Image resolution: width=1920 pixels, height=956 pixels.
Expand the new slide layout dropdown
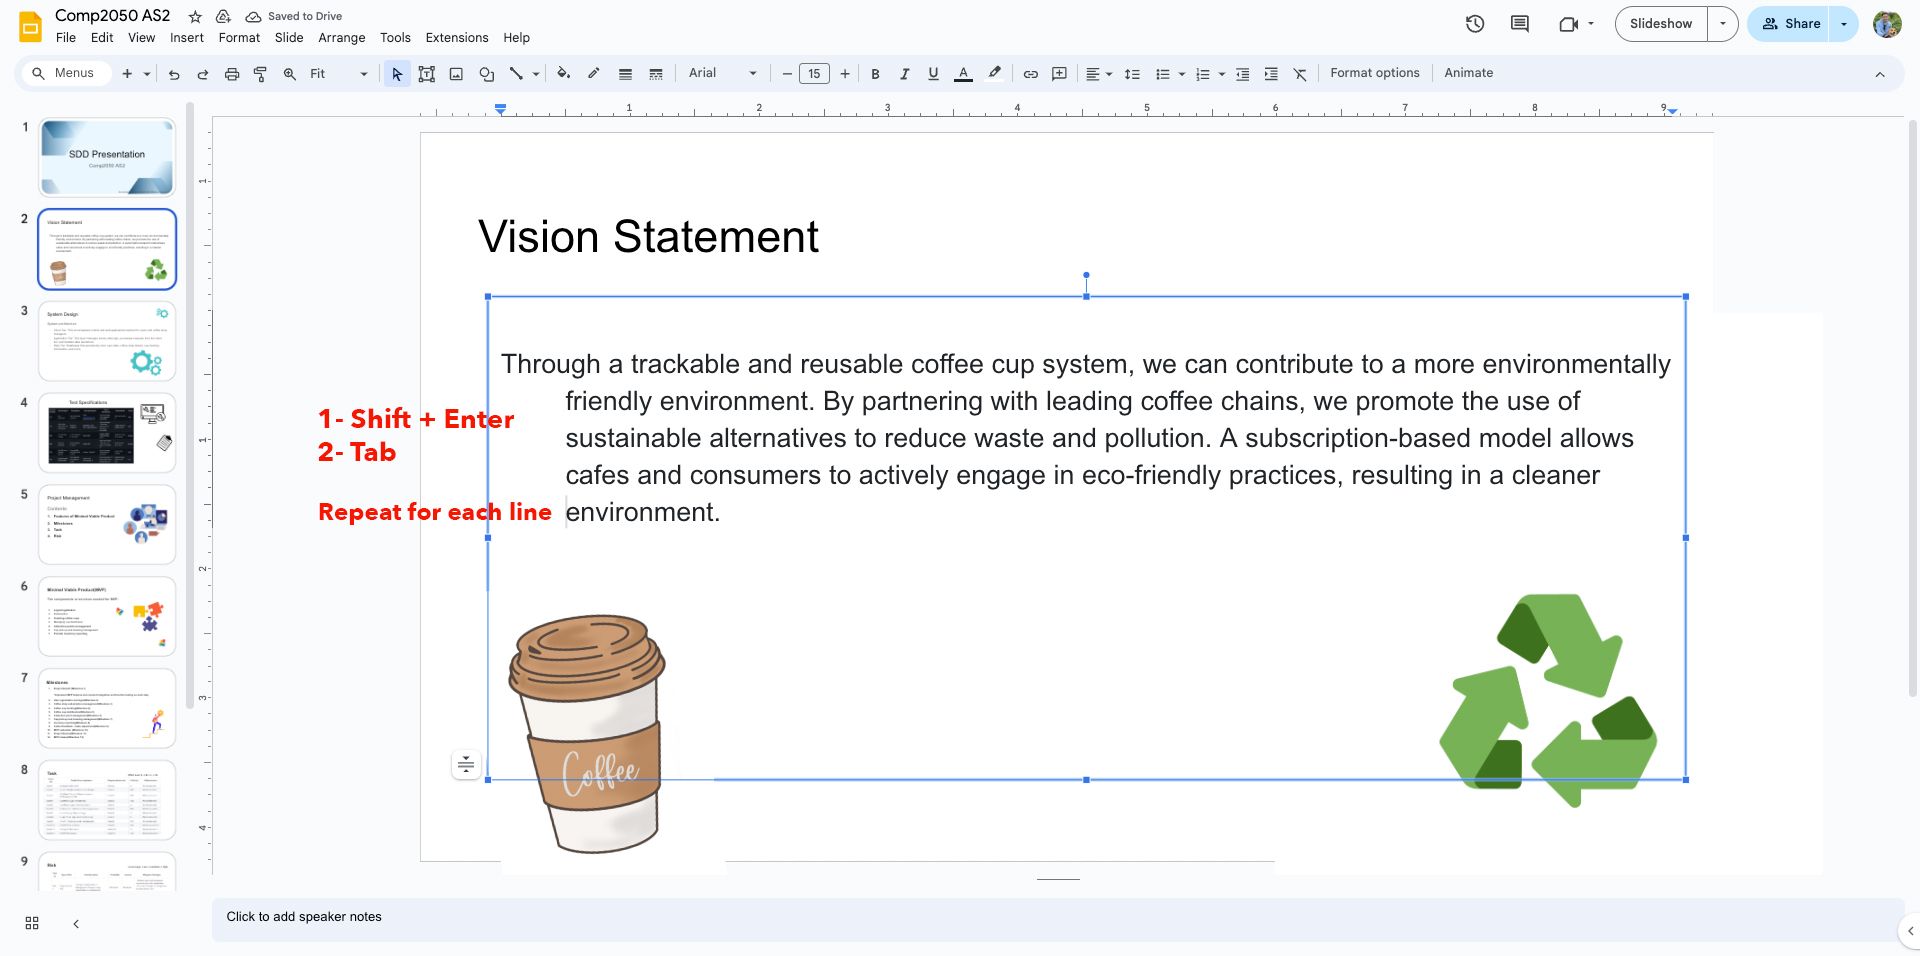(x=147, y=74)
